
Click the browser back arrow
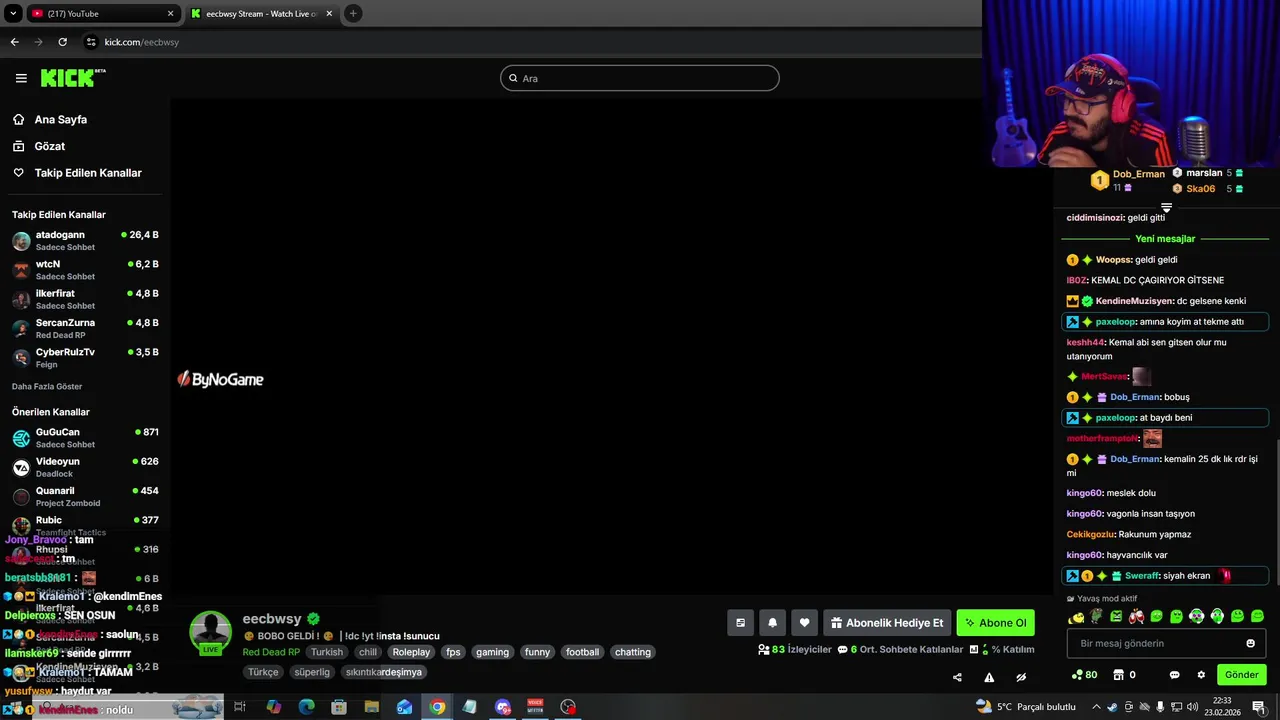click(14, 42)
